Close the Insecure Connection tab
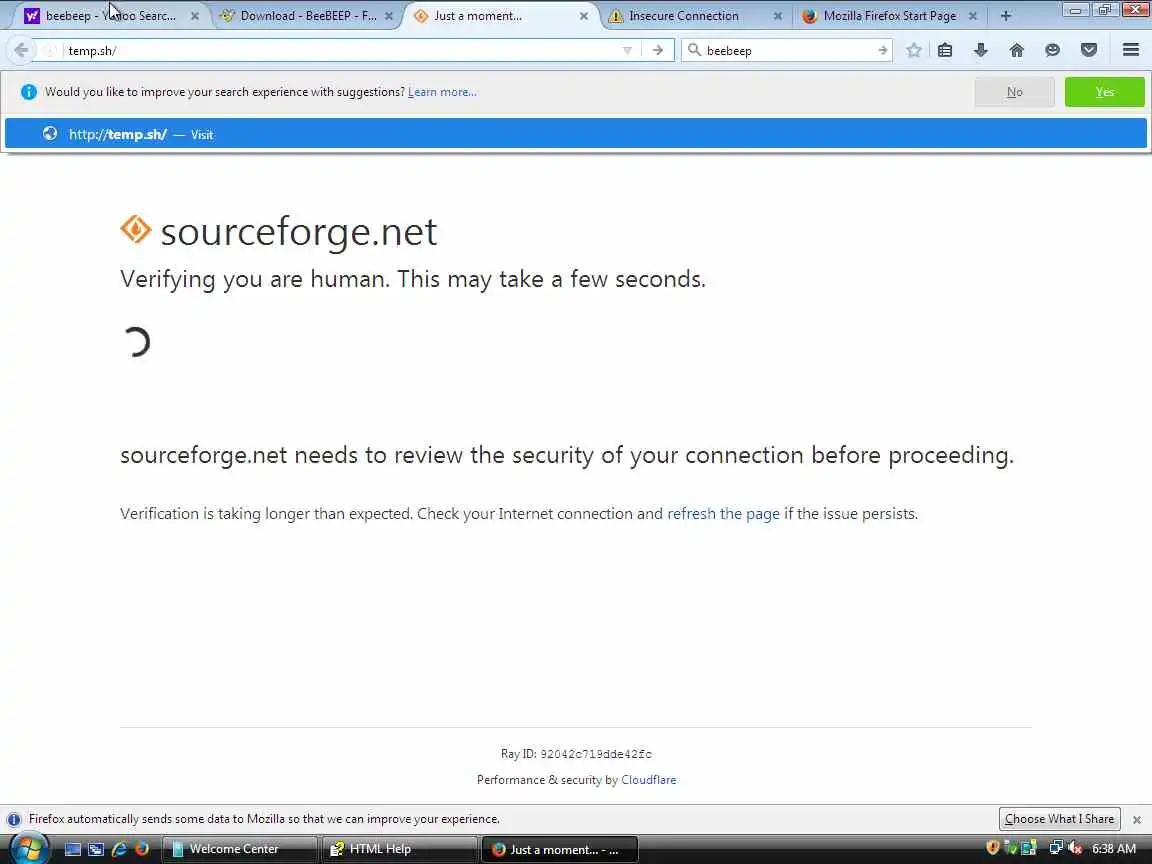 777,15
